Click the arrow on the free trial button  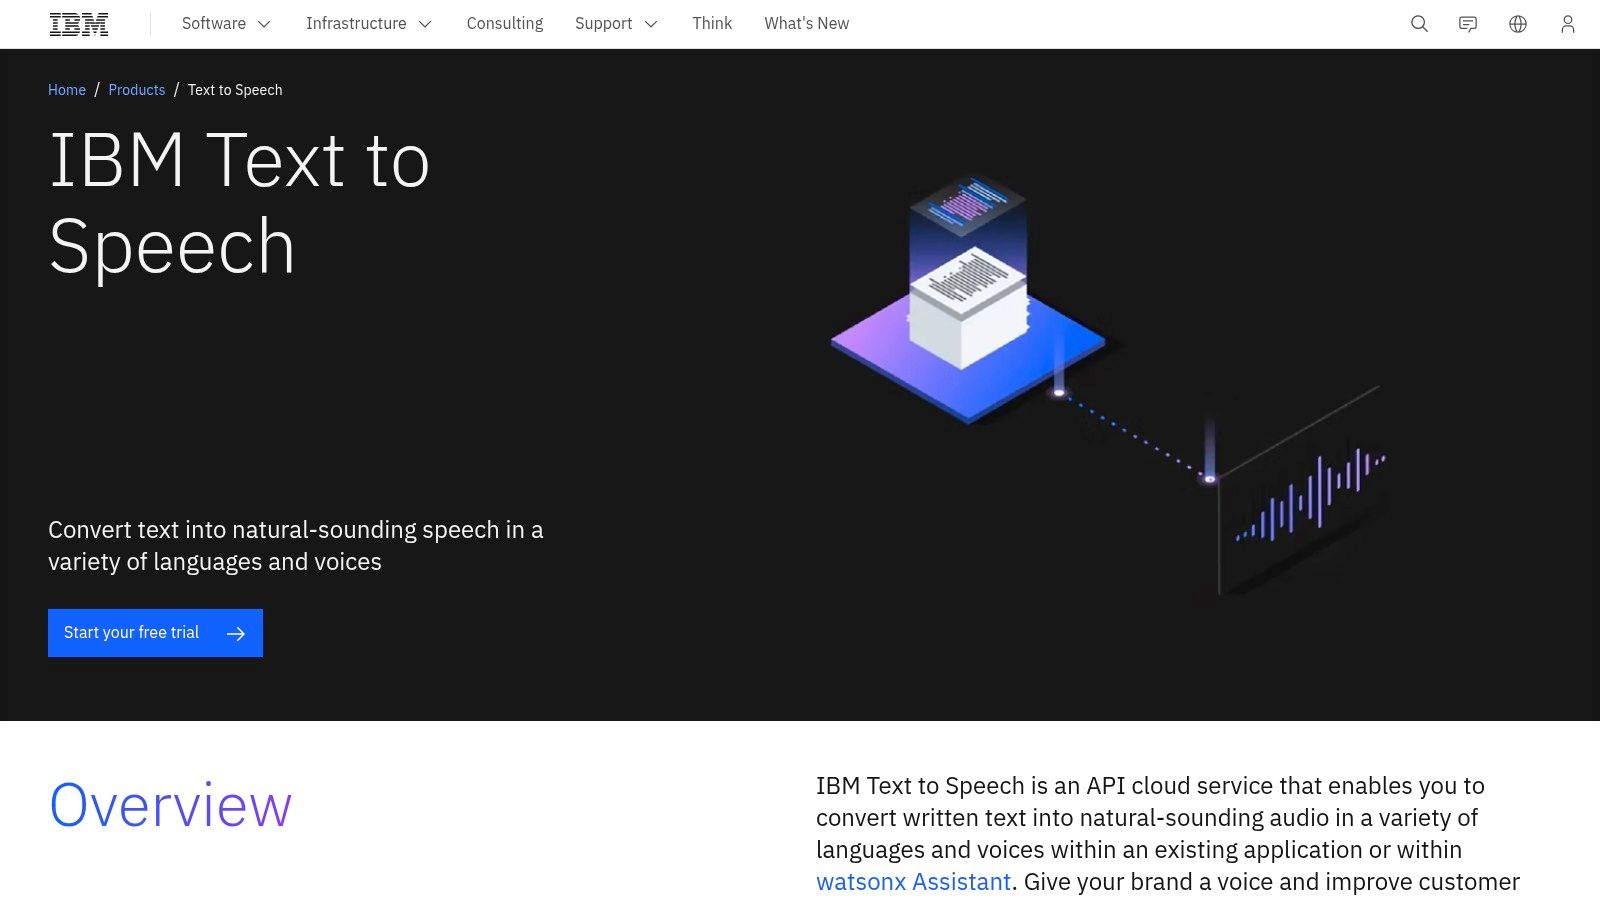coord(237,633)
